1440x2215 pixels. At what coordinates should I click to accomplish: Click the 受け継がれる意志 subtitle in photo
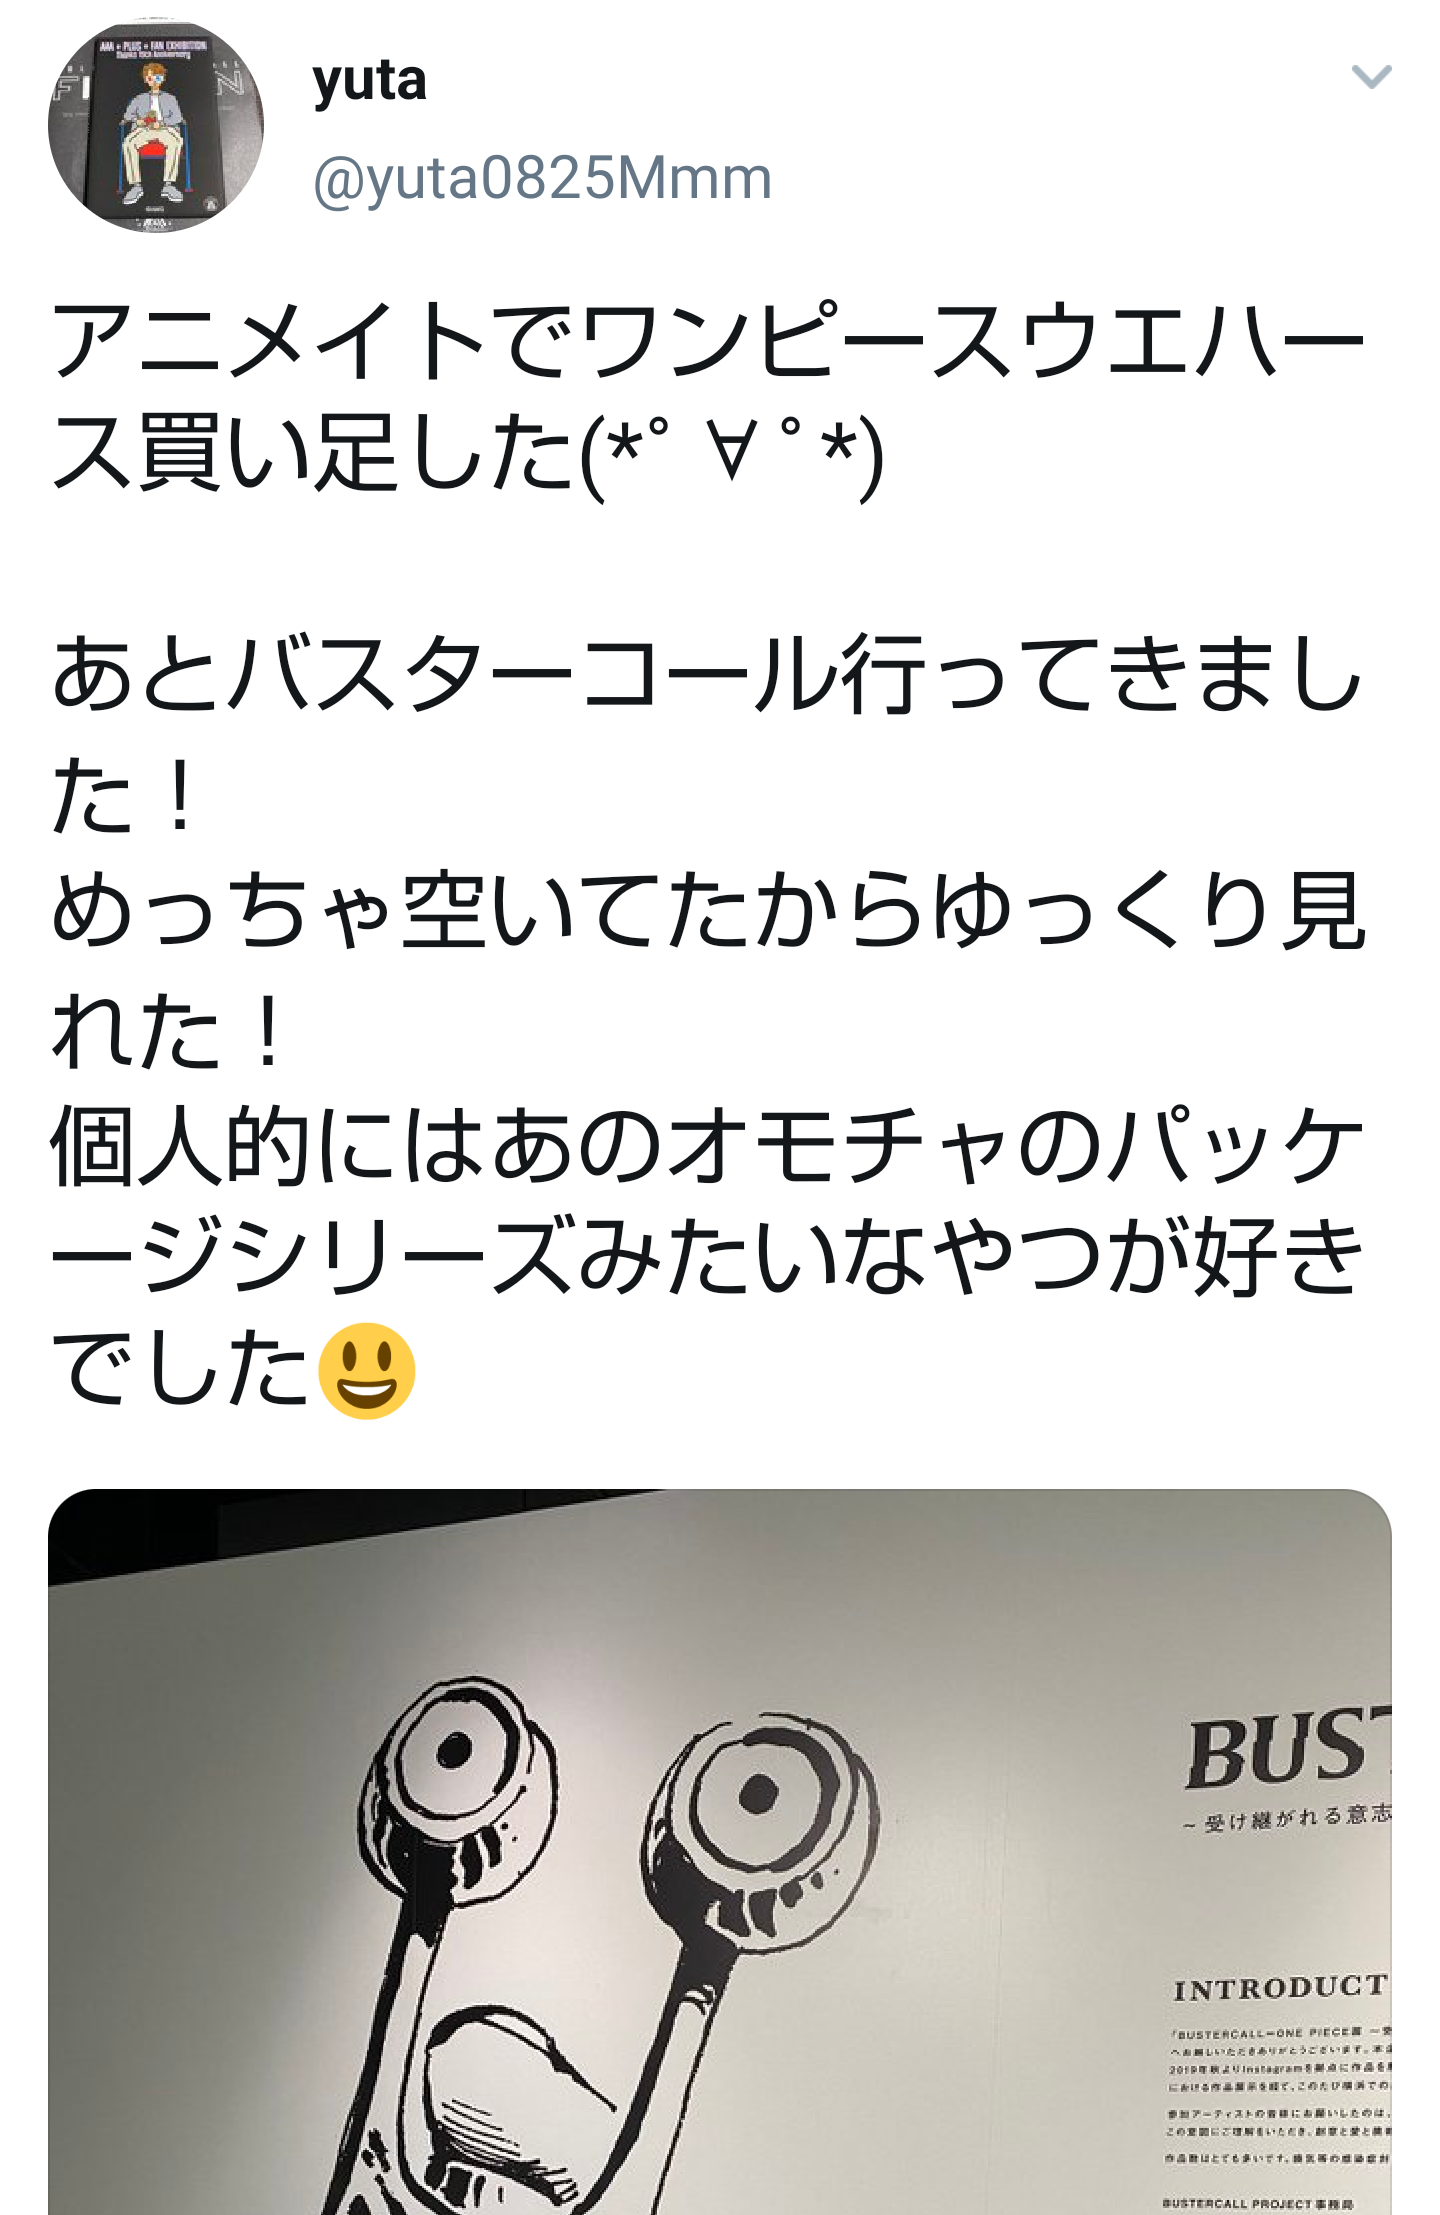1286,1818
